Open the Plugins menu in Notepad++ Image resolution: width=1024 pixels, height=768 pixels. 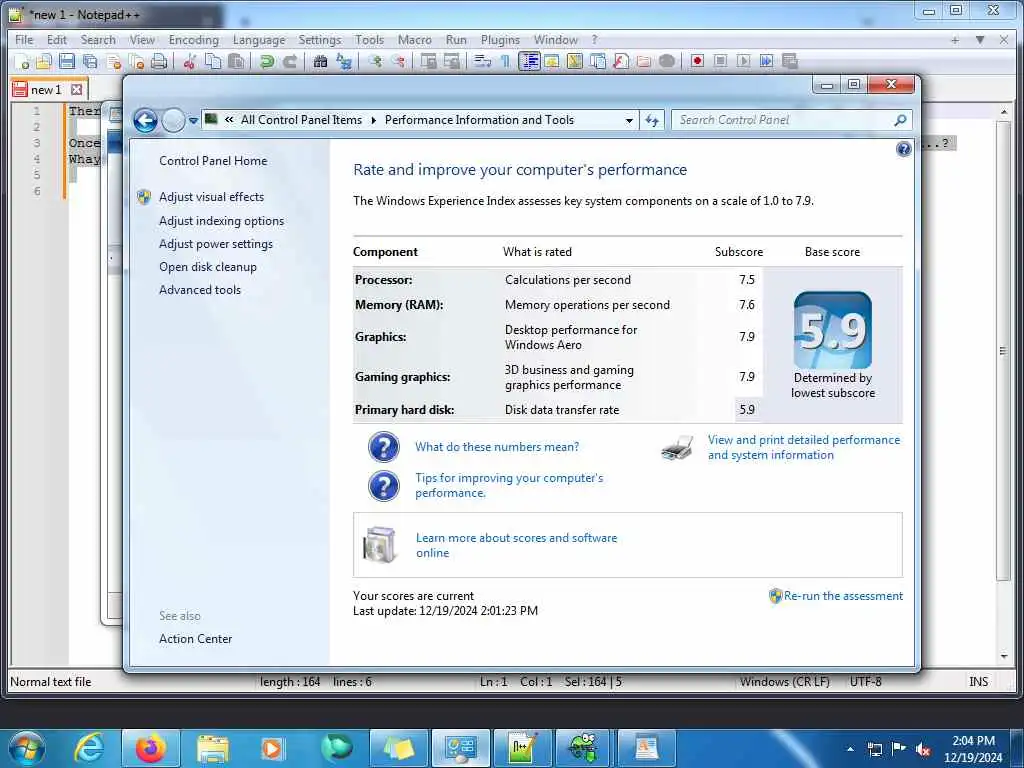500,40
